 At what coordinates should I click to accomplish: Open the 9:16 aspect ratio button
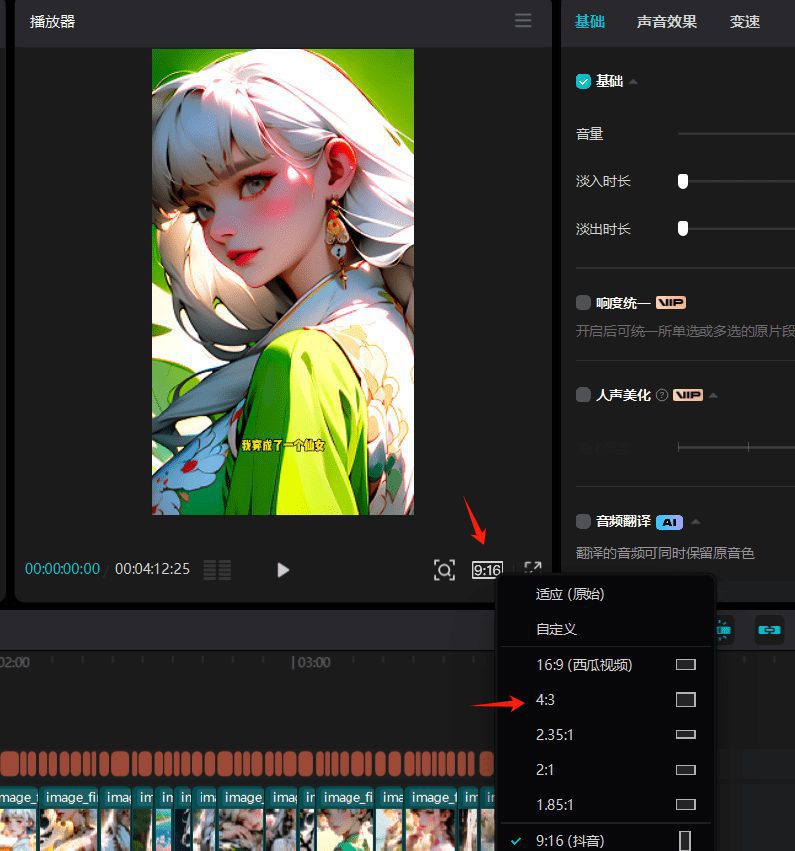click(x=487, y=570)
